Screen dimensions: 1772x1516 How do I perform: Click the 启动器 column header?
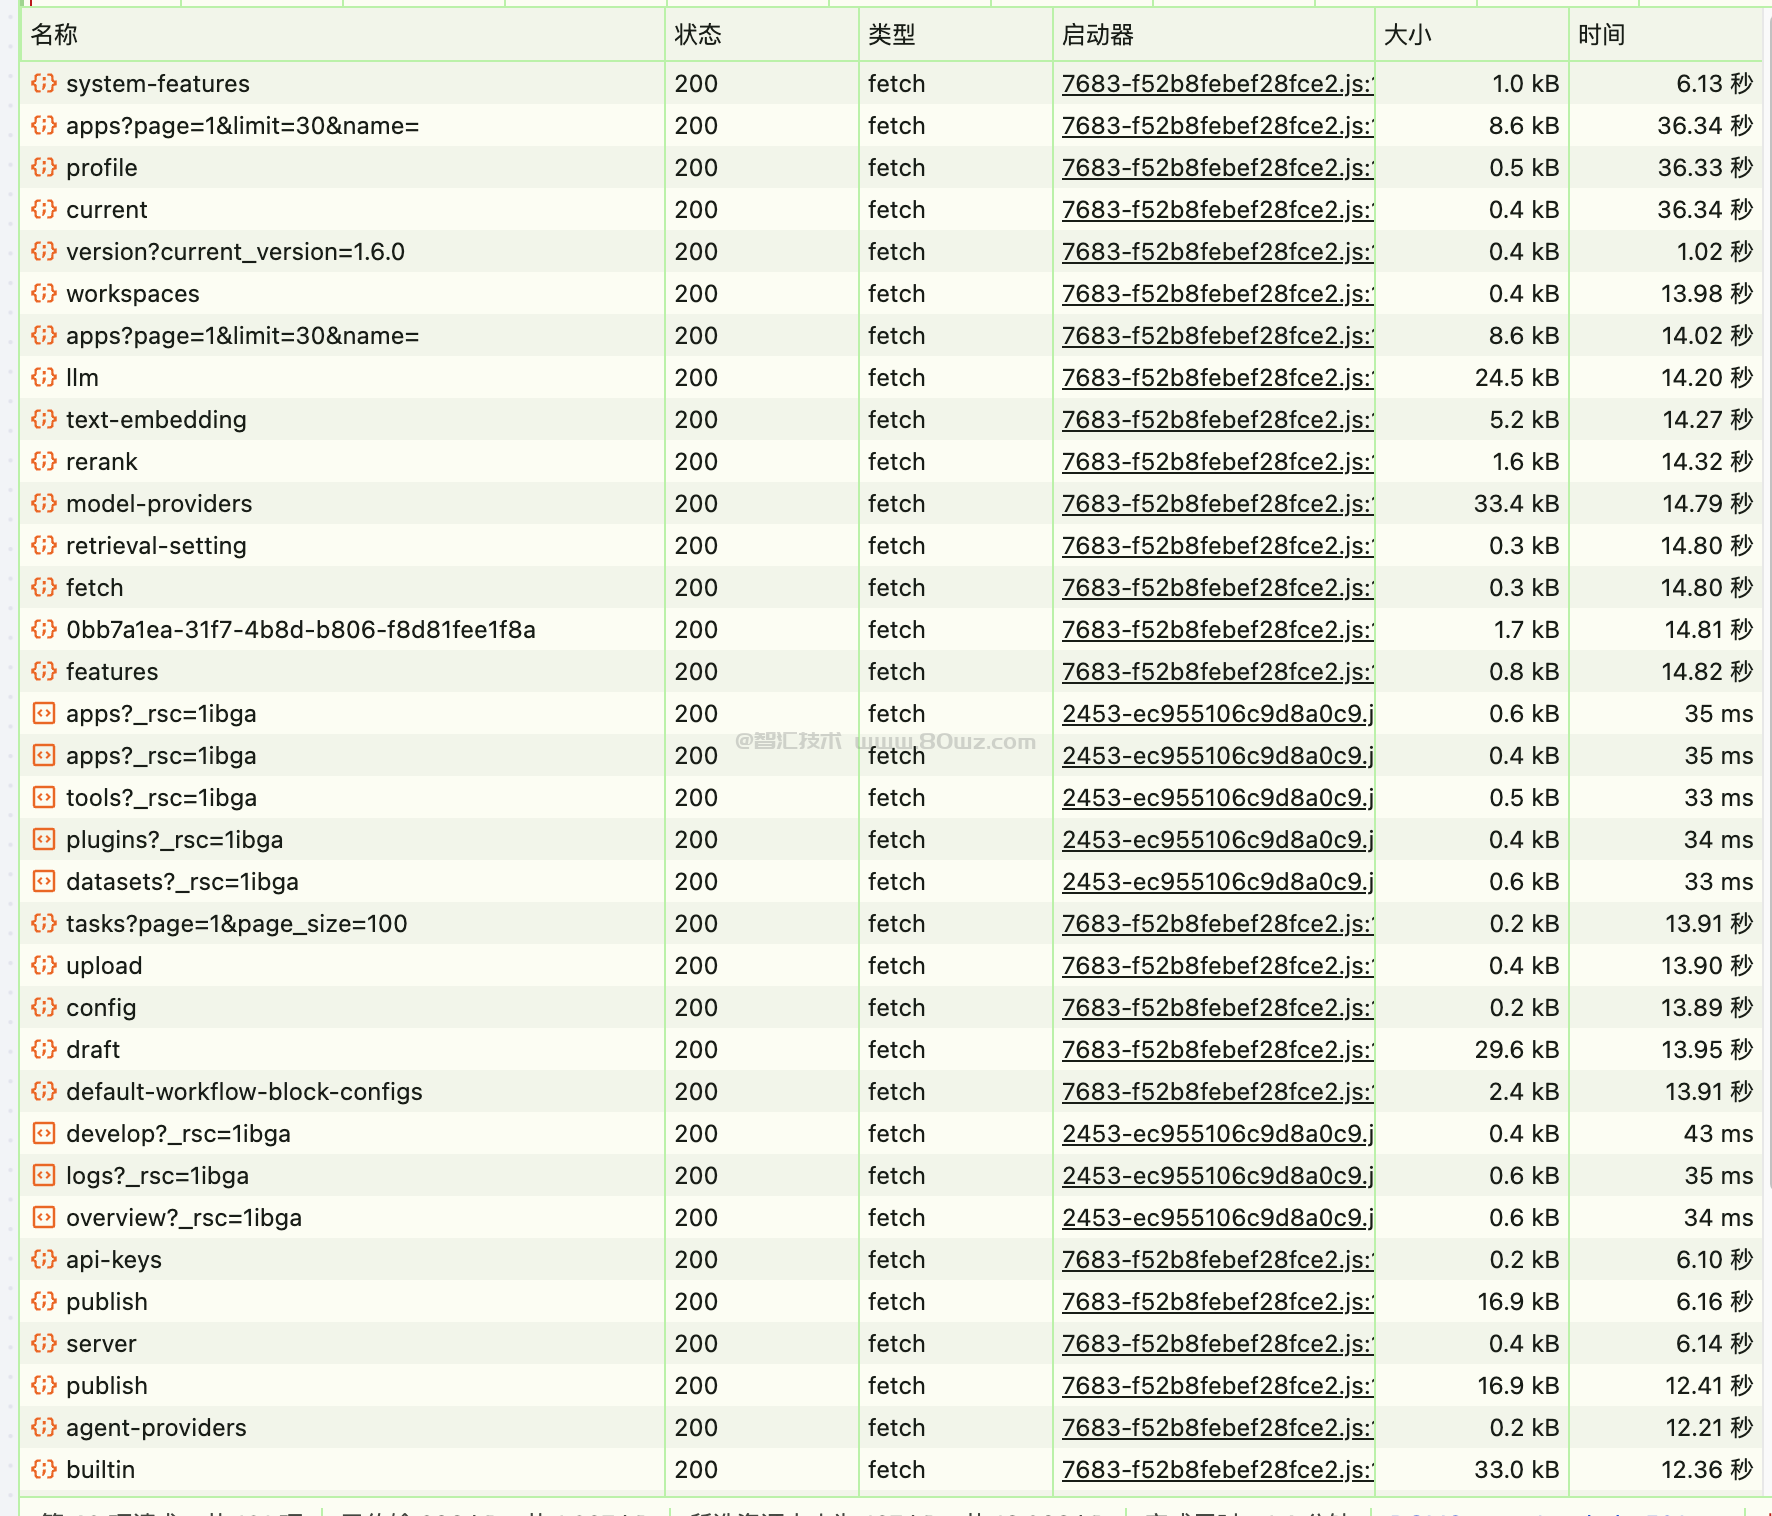point(1097,35)
